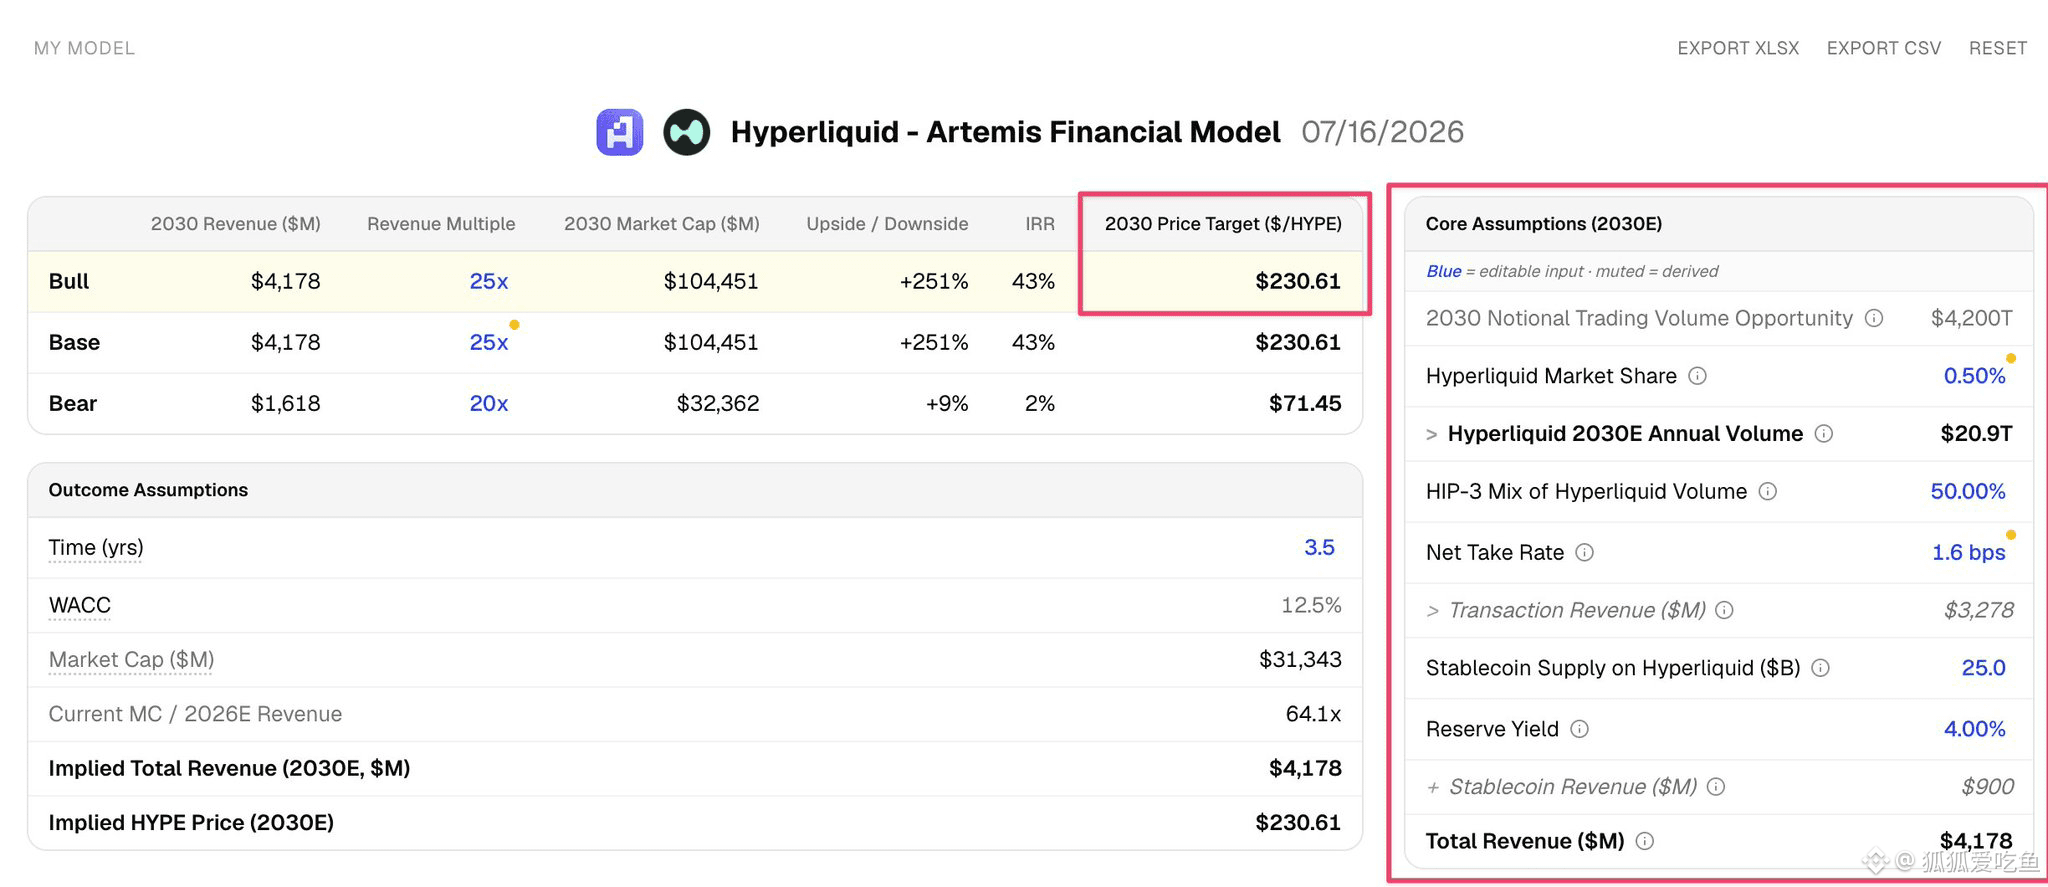Edit Stablecoin Supply value 25.0
The height and width of the screenshot is (887, 2048).
1983,668
